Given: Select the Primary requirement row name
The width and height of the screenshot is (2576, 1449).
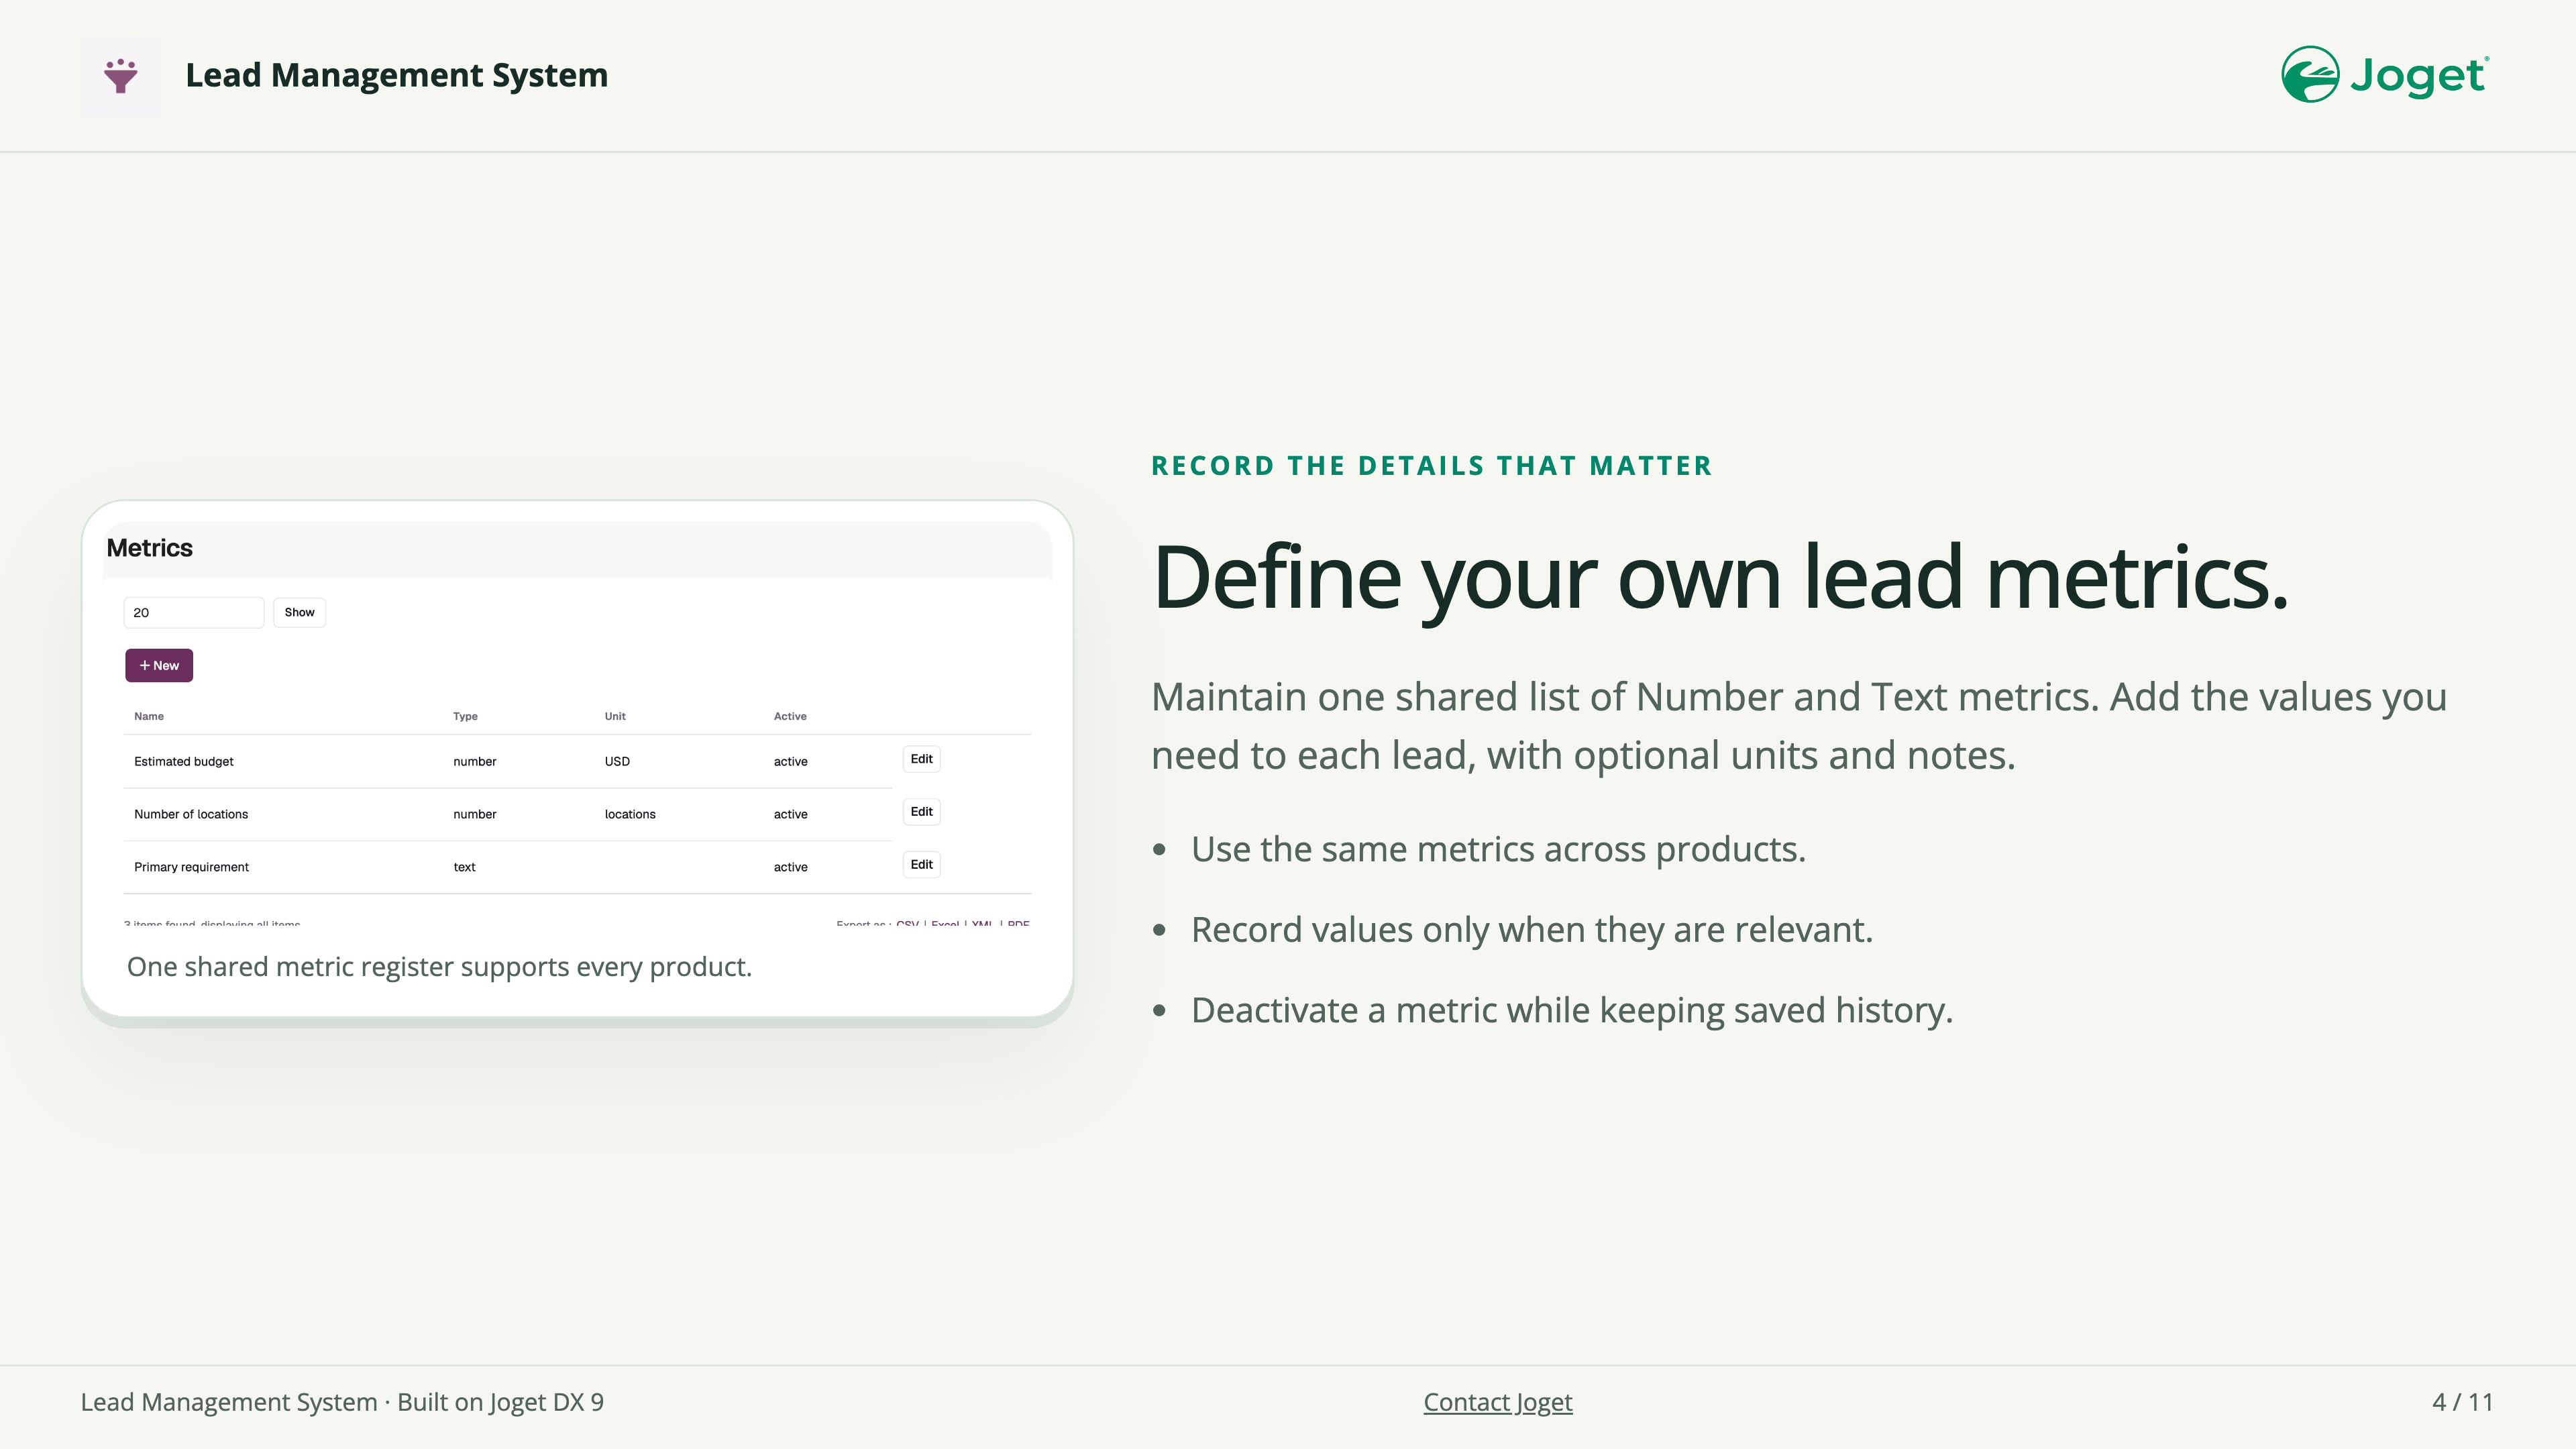Looking at the screenshot, I should tap(191, 867).
